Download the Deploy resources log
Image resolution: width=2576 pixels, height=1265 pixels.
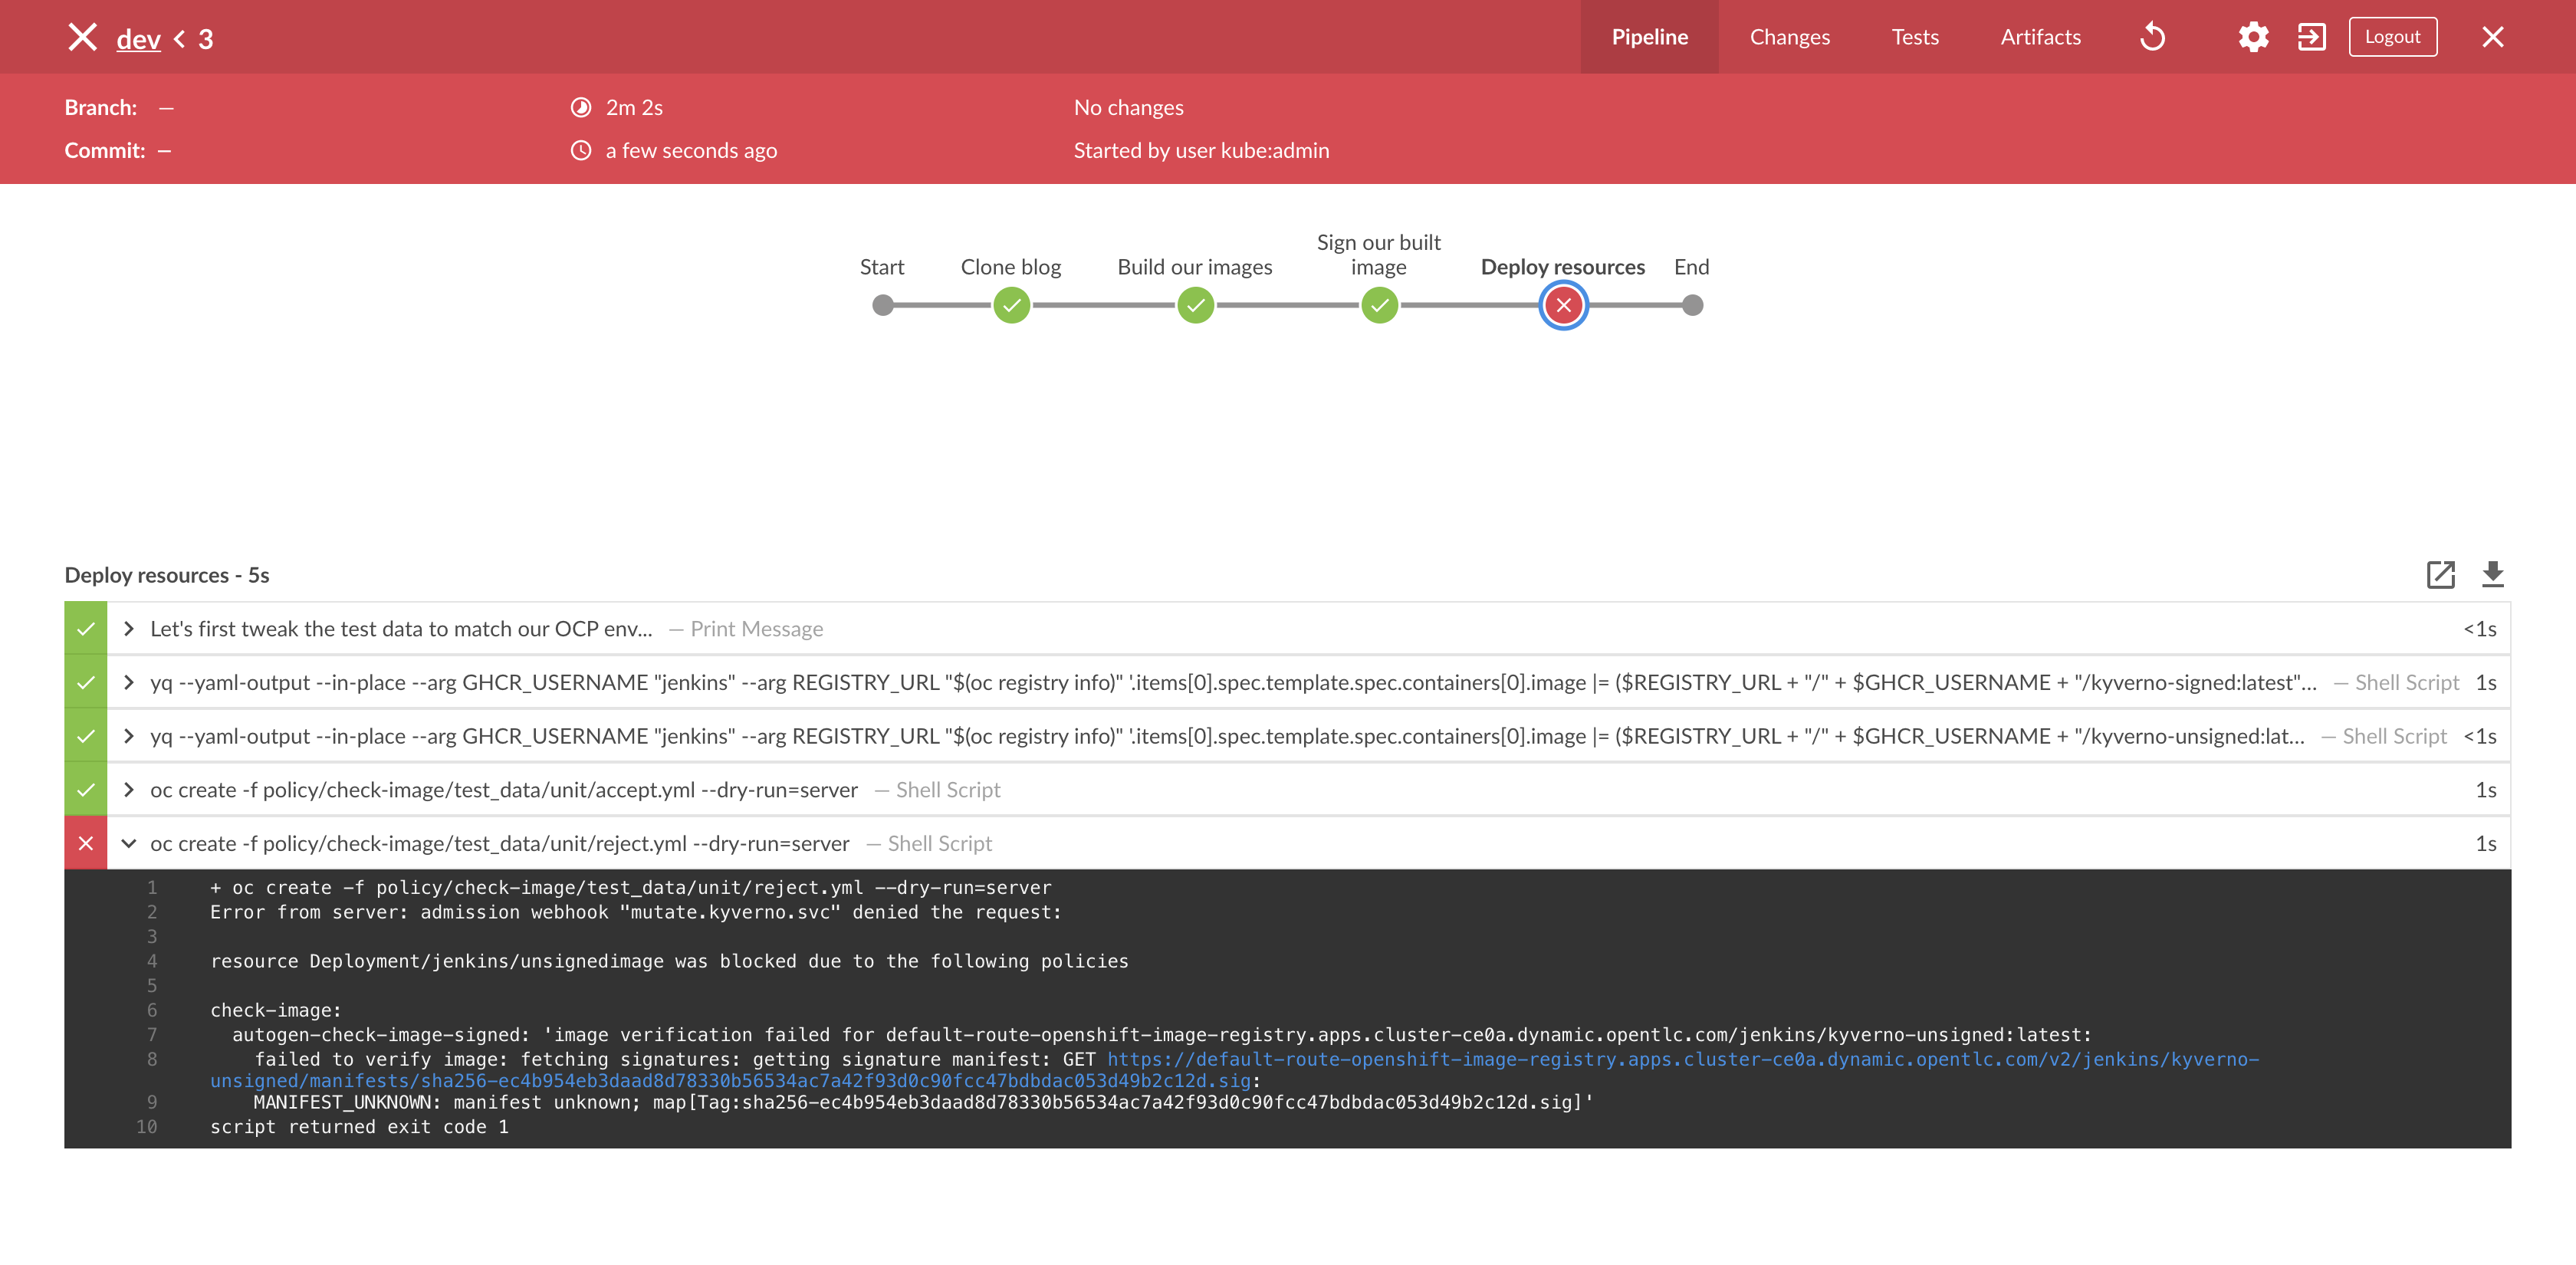[x=2492, y=574]
